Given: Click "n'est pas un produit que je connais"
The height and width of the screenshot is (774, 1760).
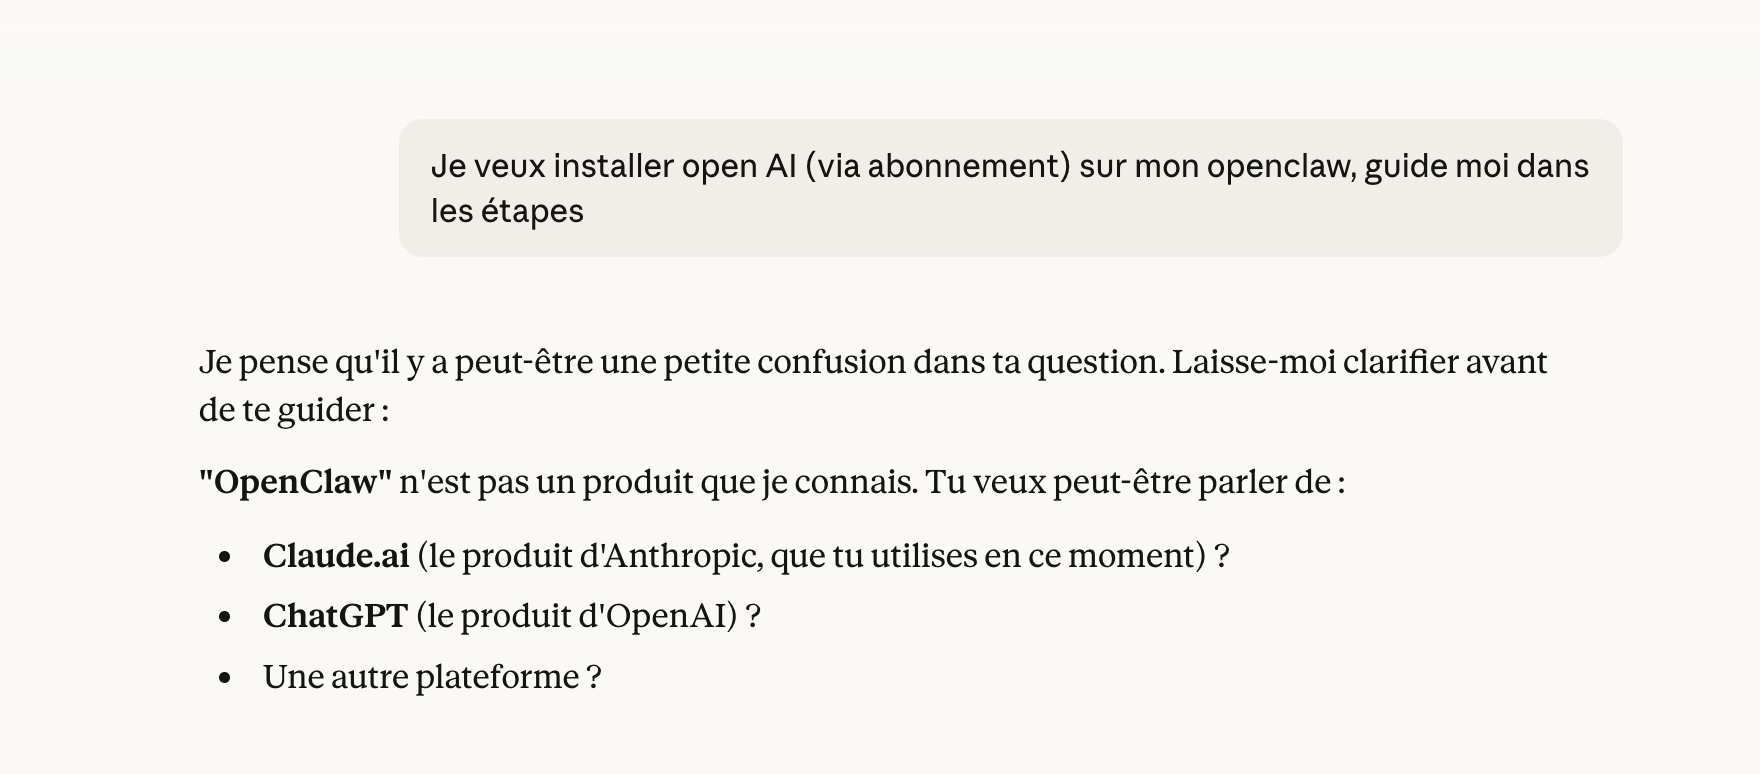Looking at the screenshot, I should [658, 483].
